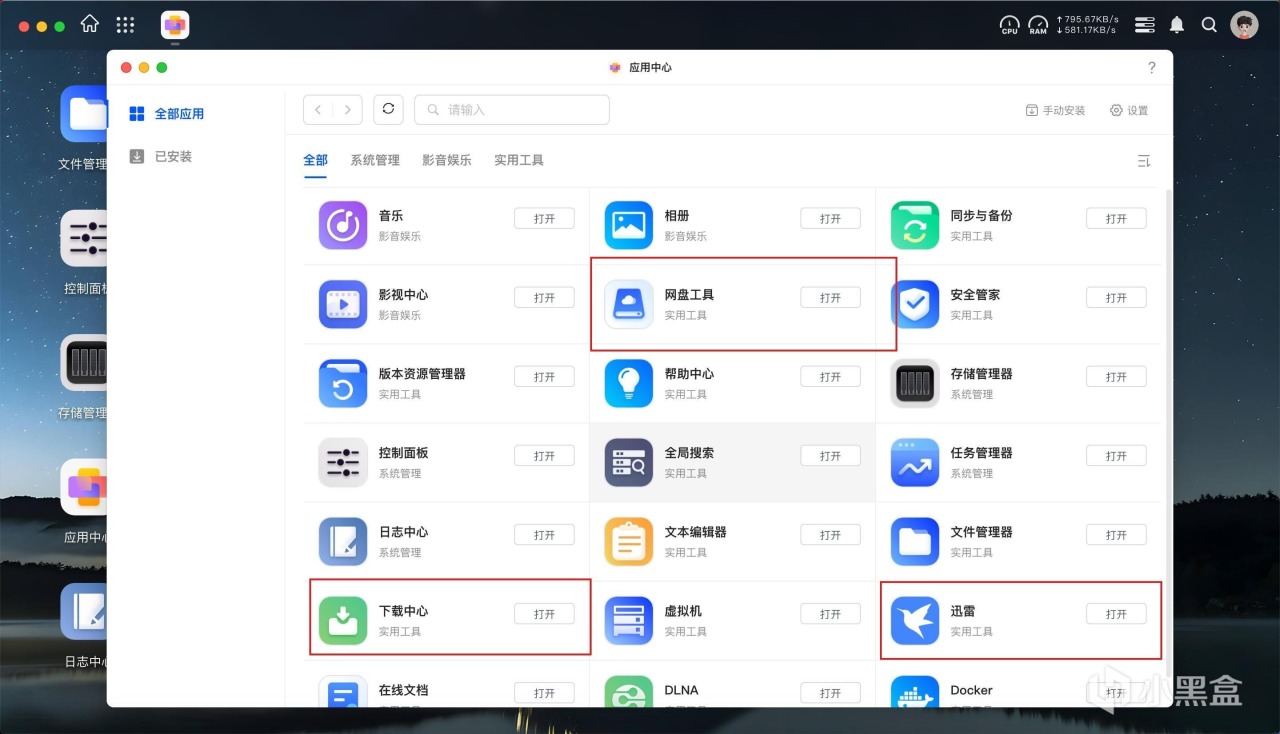Image resolution: width=1280 pixels, height=734 pixels.
Task: Click the 日志中心 app icon in the list
Action: [343, 541]
